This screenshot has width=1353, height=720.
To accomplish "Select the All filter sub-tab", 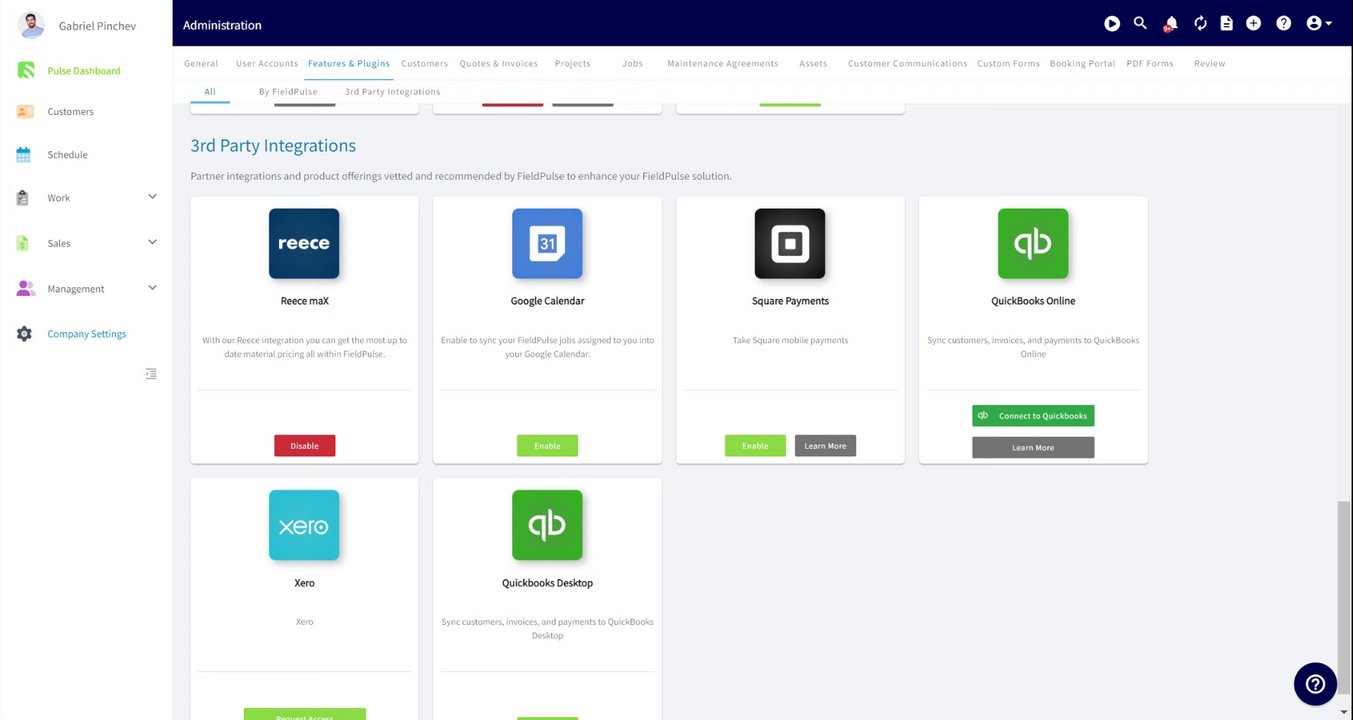I will [210, 91].
